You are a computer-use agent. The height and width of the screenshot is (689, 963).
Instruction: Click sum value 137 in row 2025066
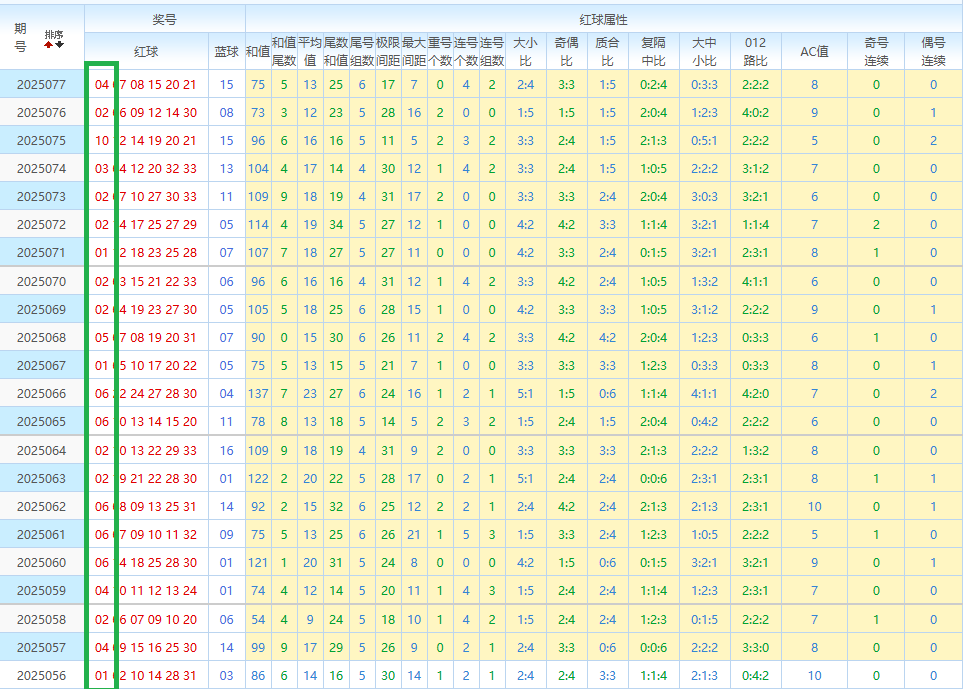point(258,394)
